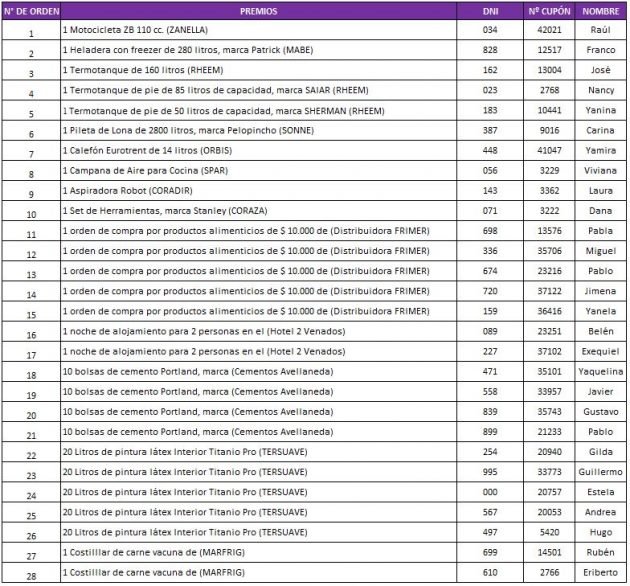This screenshot has width=630, height=586.
Task: Click the DNI column header
Action: (490, 11)
